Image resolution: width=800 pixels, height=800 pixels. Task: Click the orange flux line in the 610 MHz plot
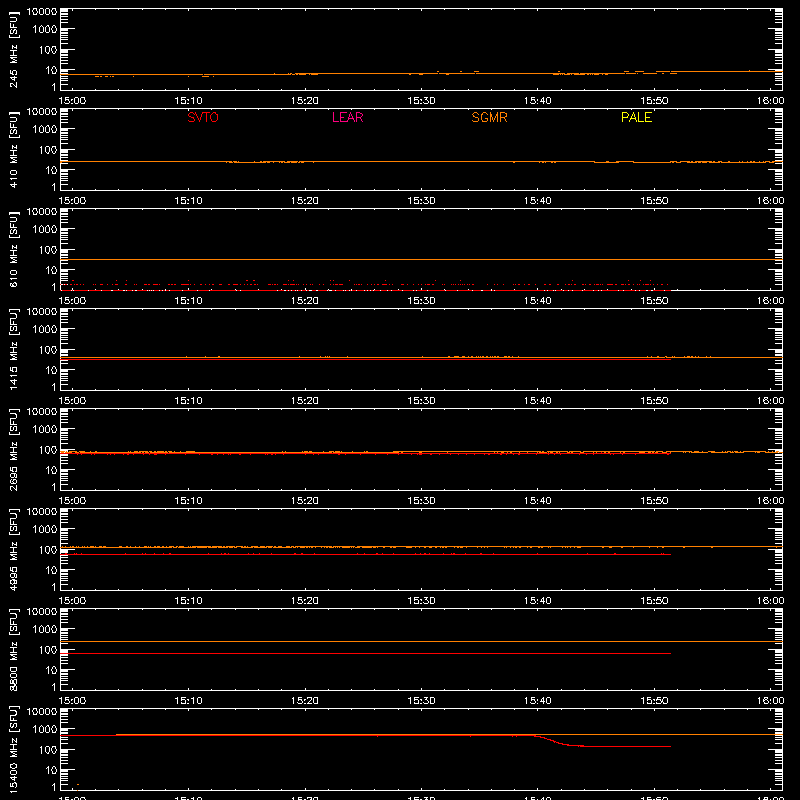(421, 260)
